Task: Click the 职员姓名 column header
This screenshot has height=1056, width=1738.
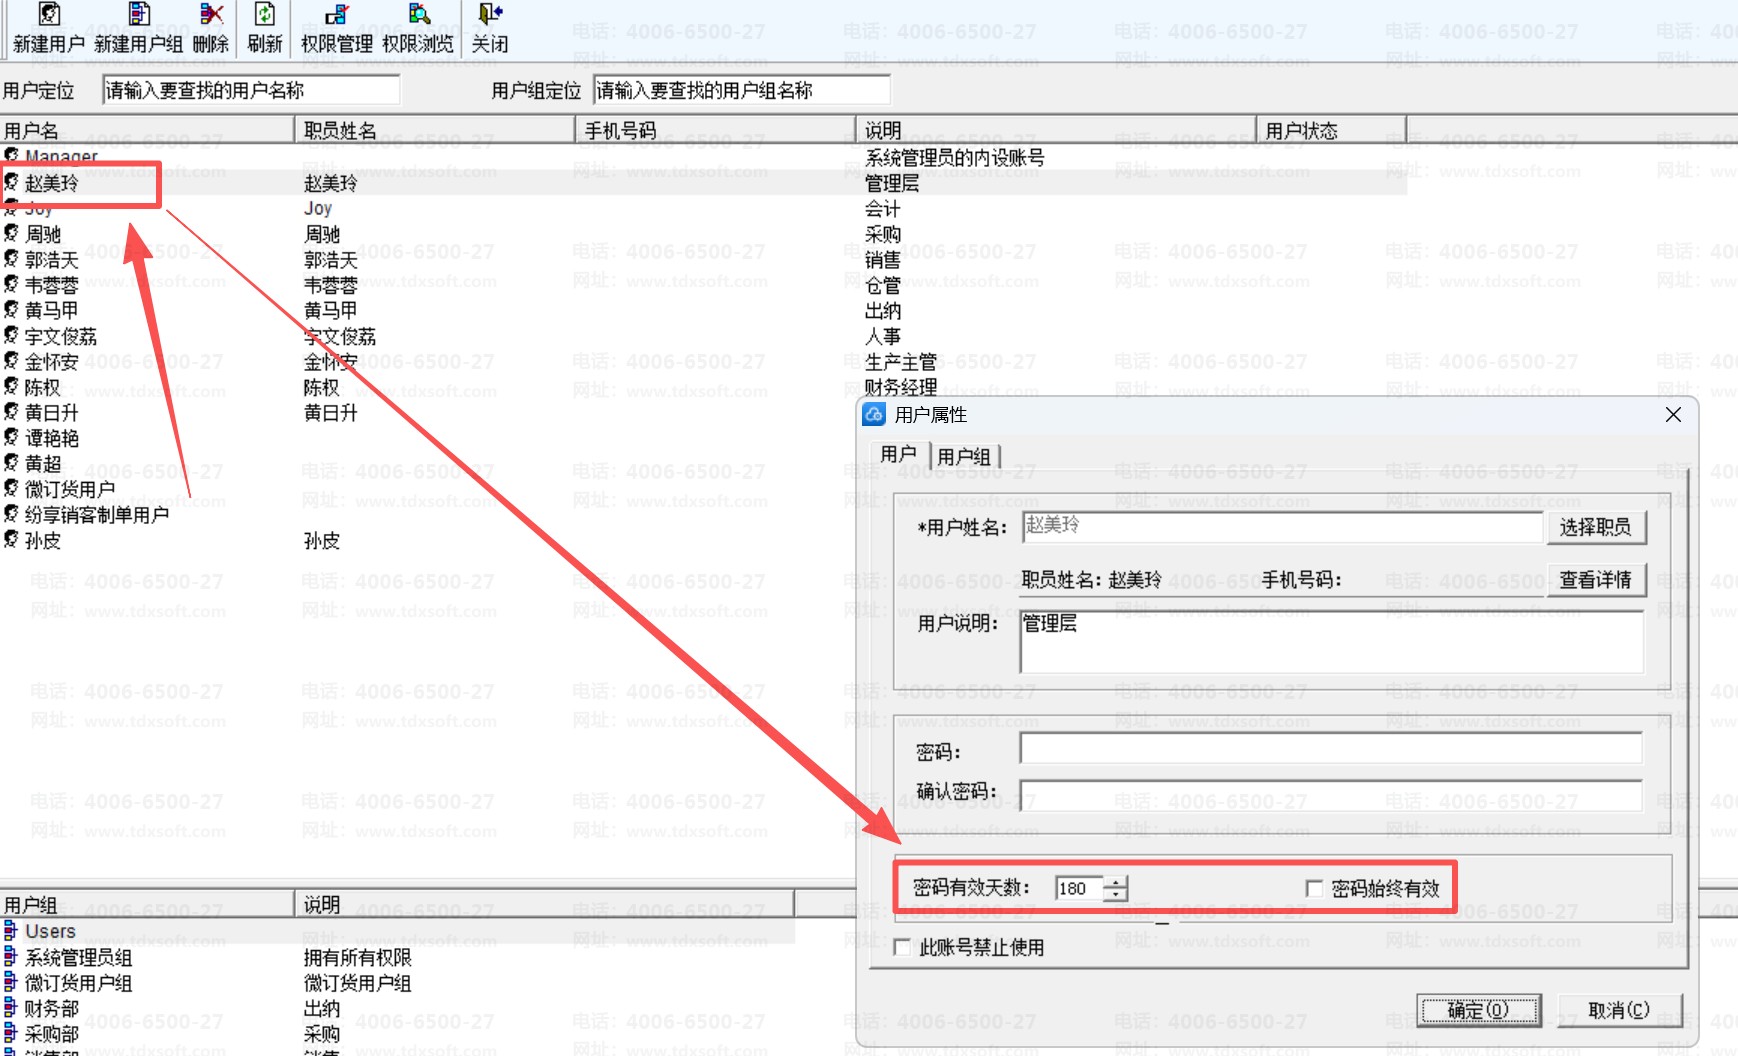Action: pyautogui.click(x=435, y=130)
